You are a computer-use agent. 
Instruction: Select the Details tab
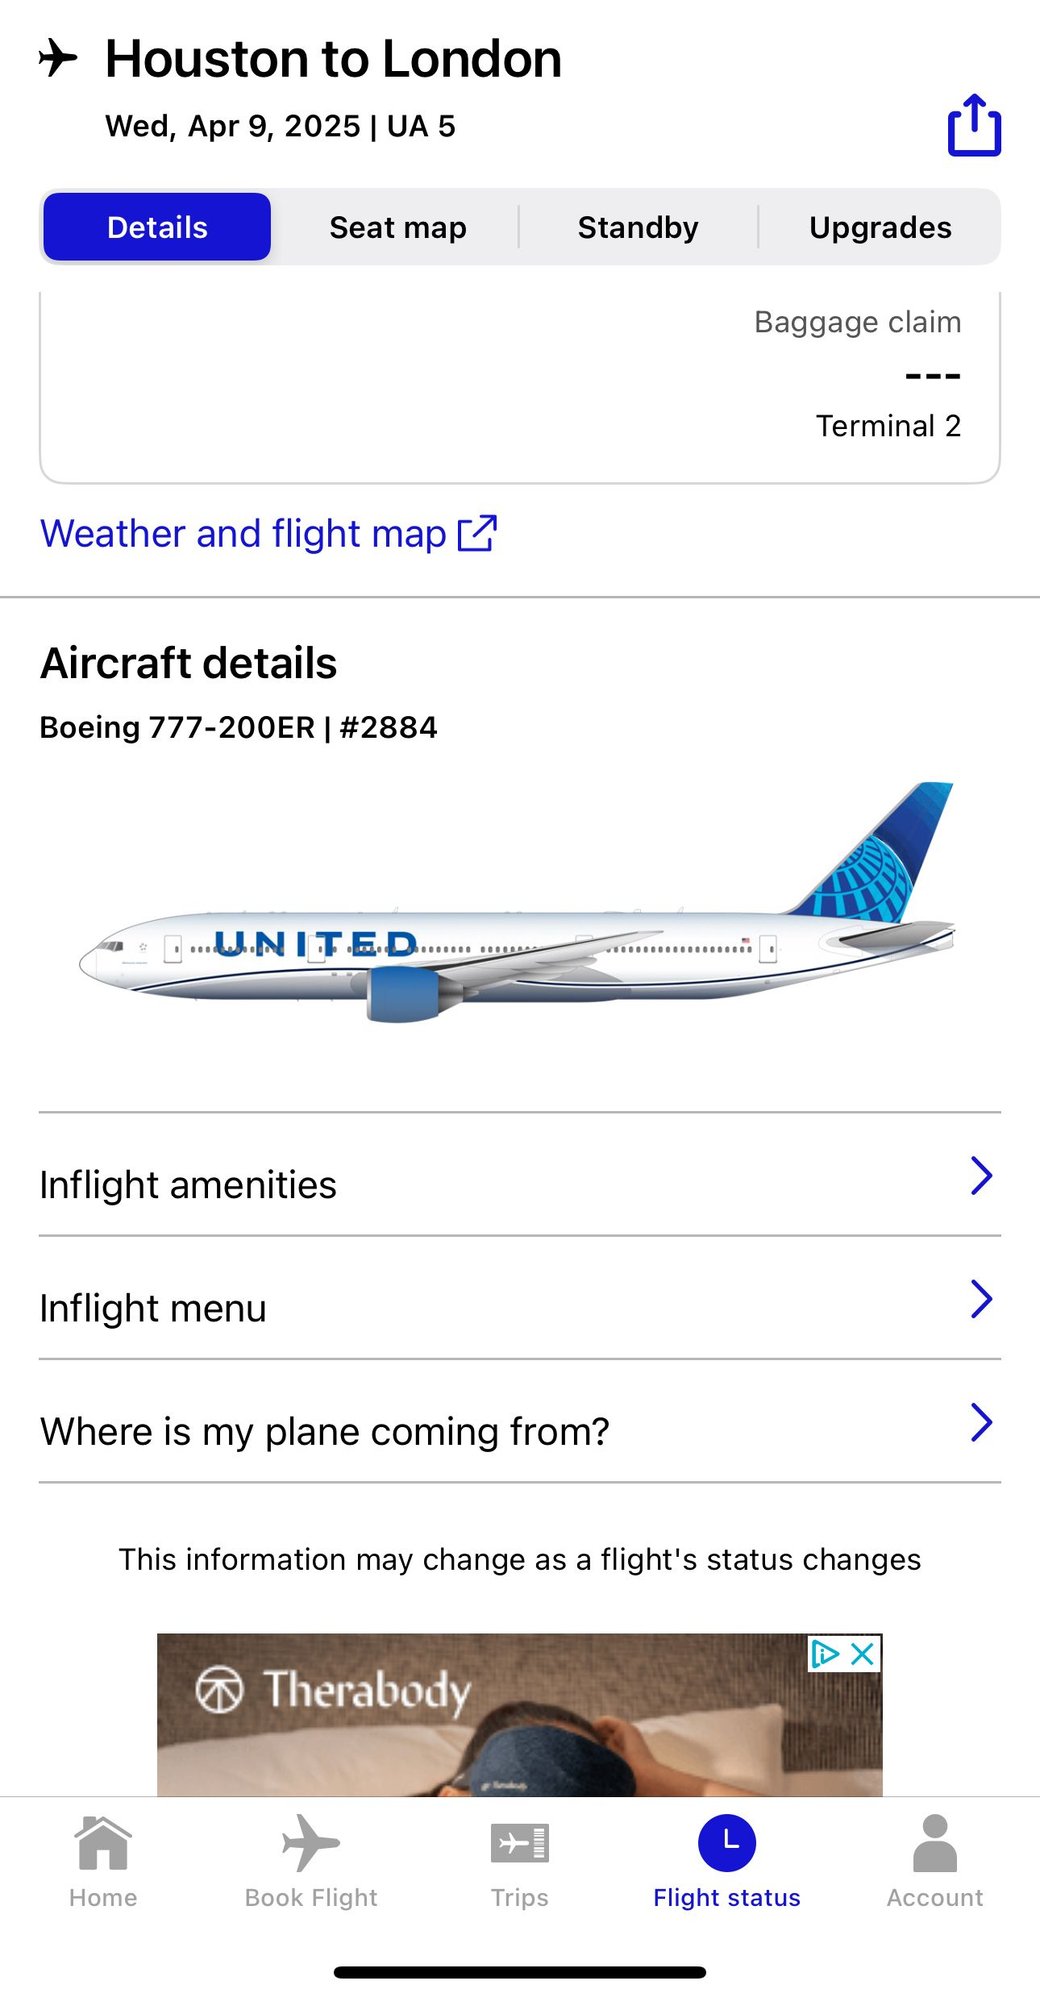click(x=157, y=227)
